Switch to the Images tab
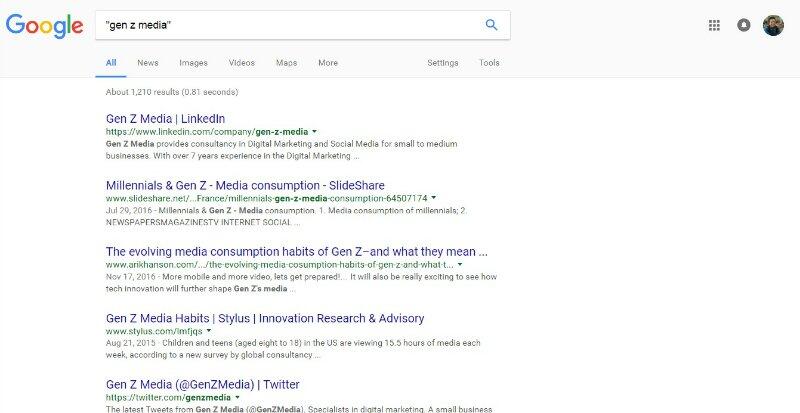This screenshot has height=413, width=800. pyautogui.click(x=193, y=63)
